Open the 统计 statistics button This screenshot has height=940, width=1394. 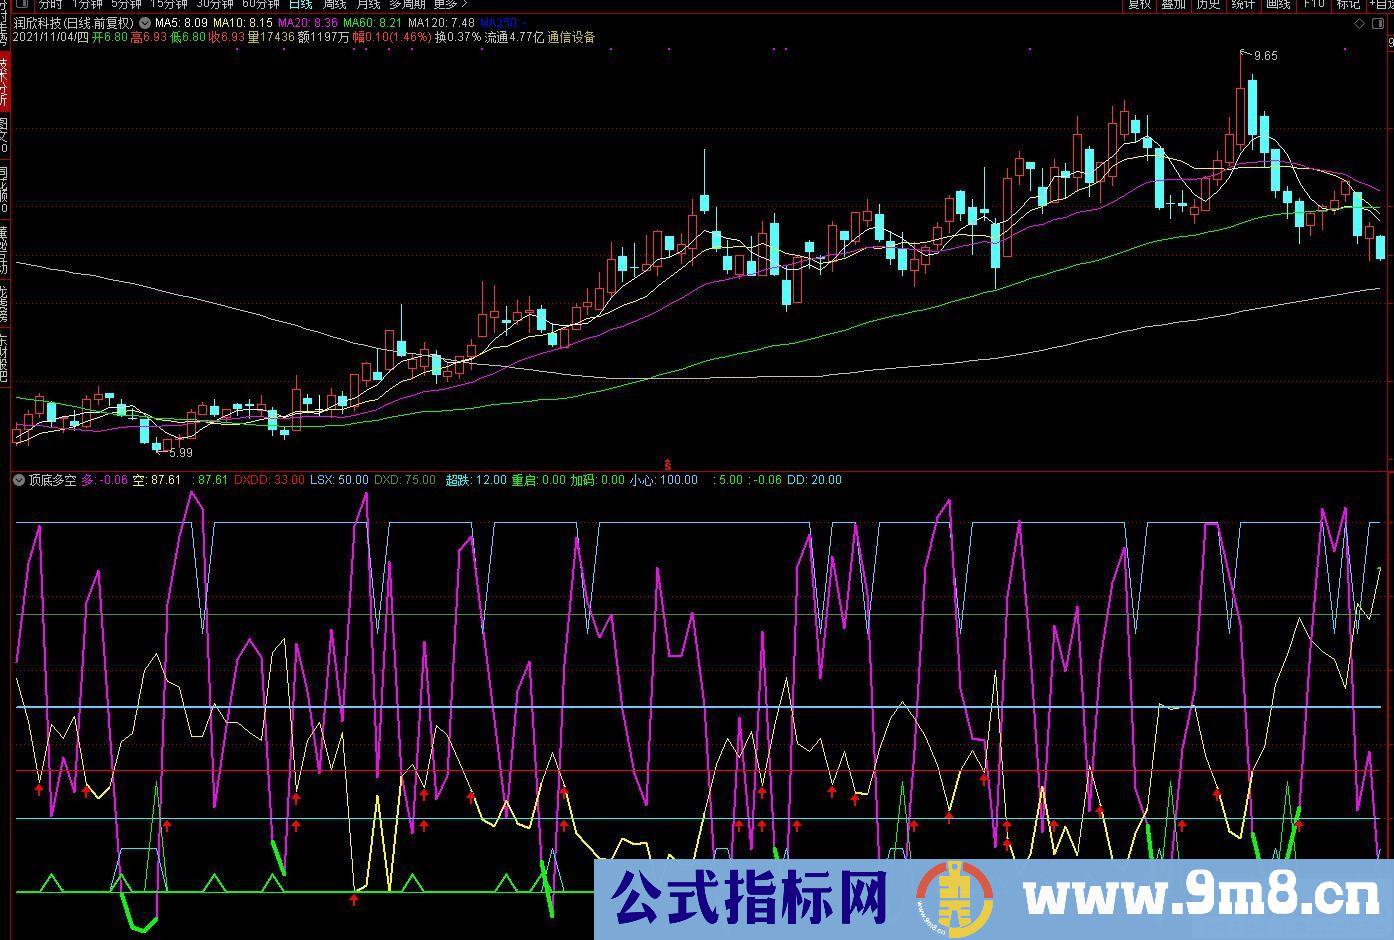coord(1243,4)
